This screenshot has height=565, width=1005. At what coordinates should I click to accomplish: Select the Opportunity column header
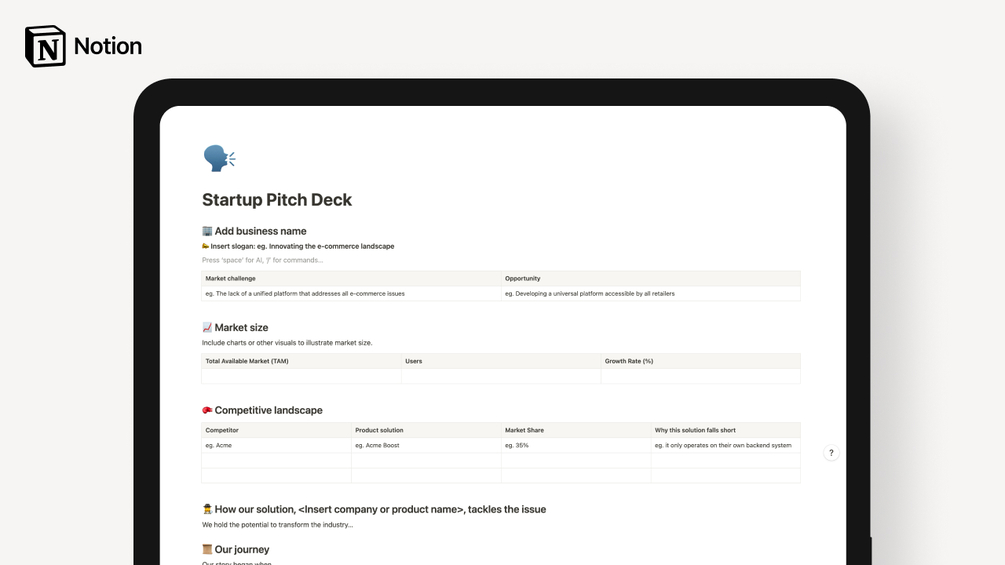[x=523, y=279]
